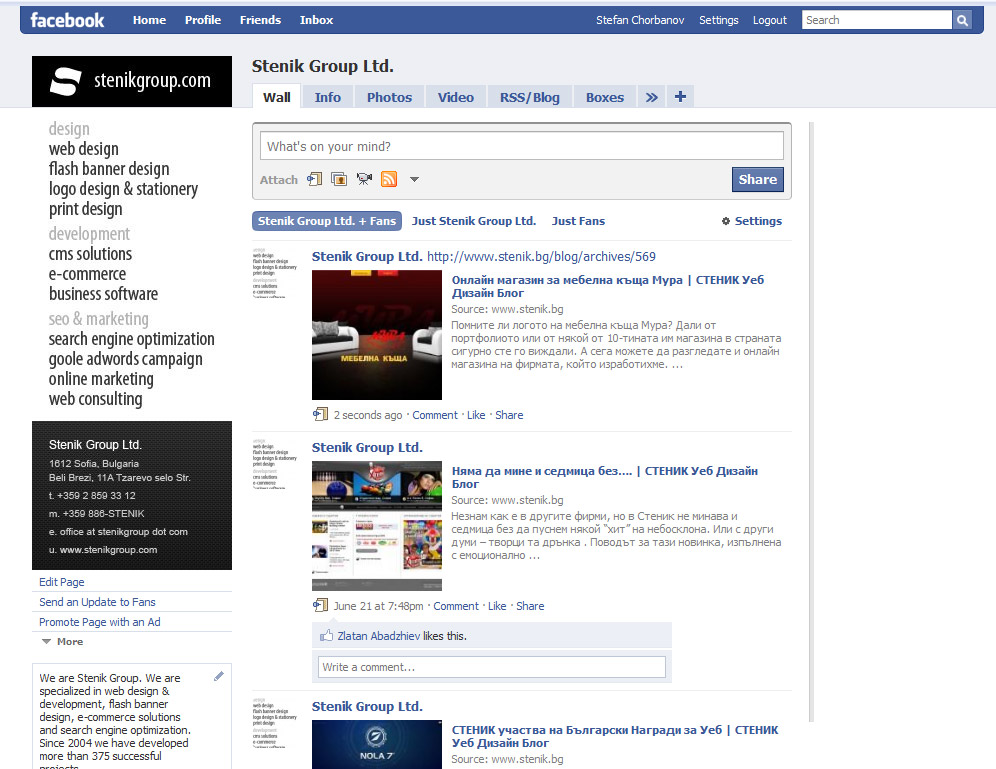Open 'СТЕНИК участва на Български Награди за Уеб' article

coord(615,737)
